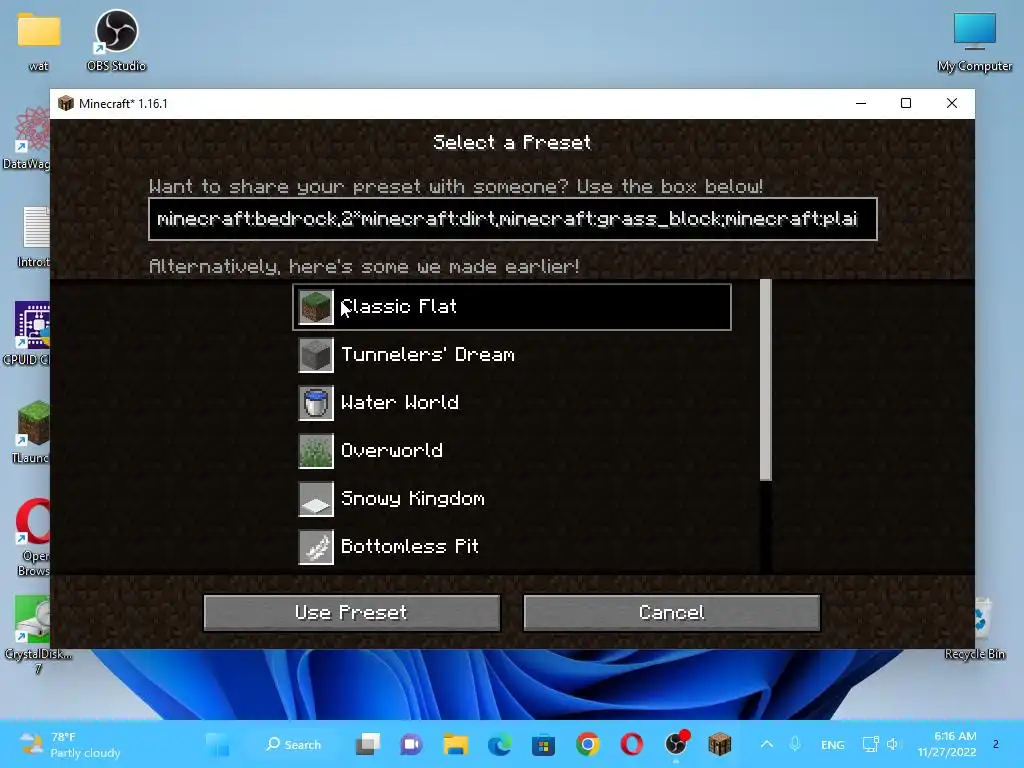
Task: Click the preset list scrollbar thumb
Action: tap(766, 380)
